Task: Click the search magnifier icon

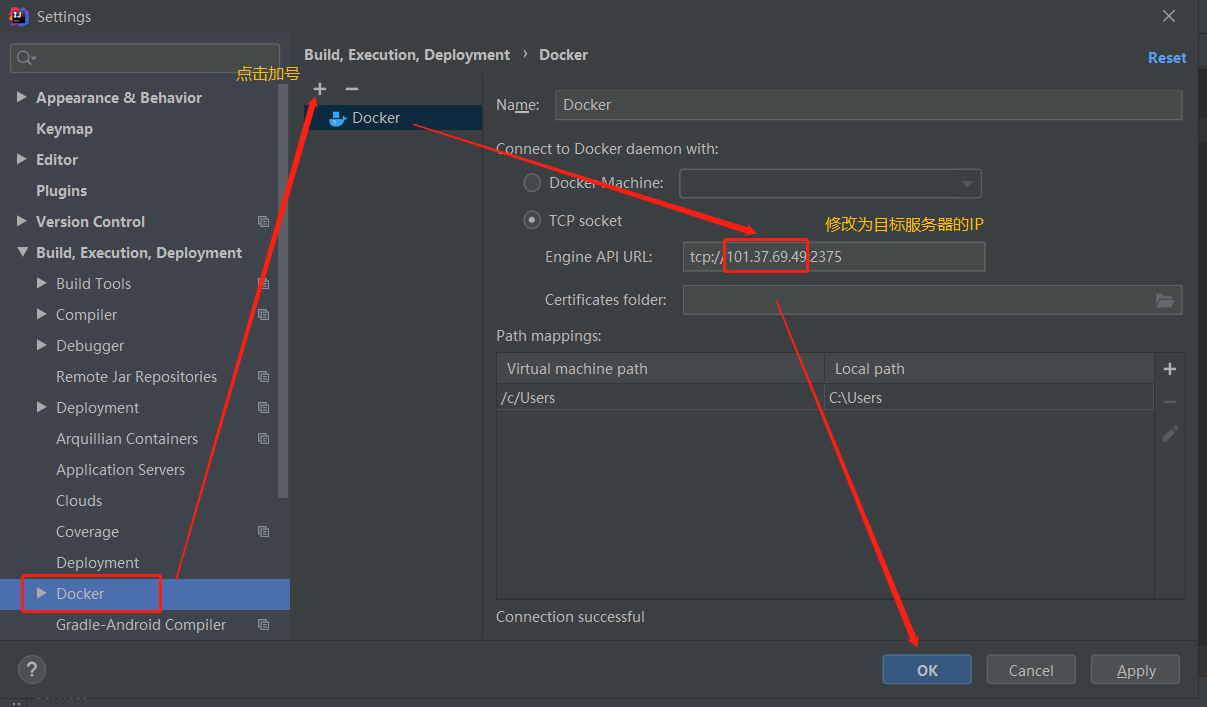Action: pos(26,59)
